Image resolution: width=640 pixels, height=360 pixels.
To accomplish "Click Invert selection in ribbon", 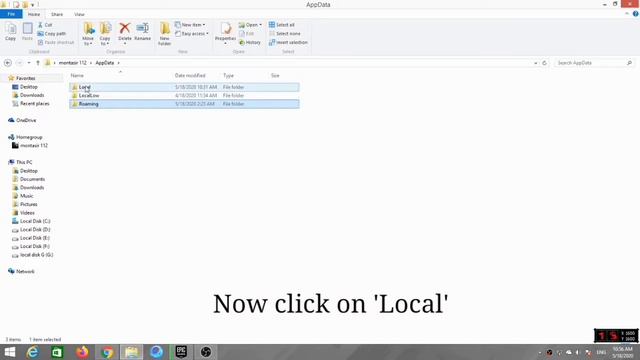I will (288, 42).
